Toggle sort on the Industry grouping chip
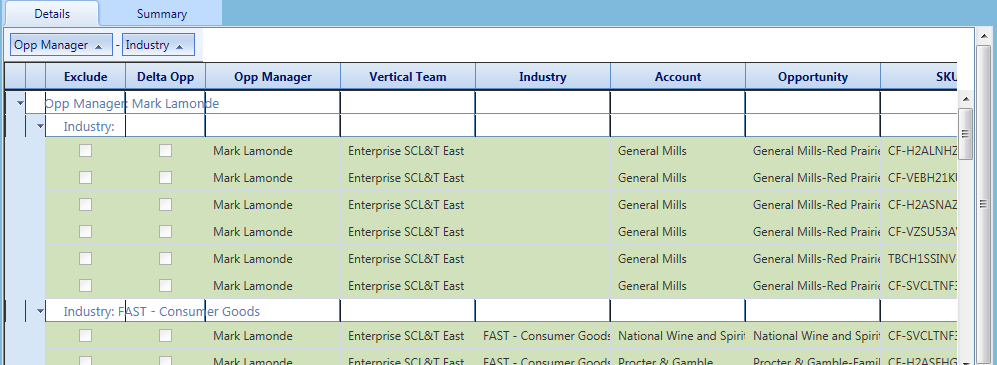 pos(158,45)
